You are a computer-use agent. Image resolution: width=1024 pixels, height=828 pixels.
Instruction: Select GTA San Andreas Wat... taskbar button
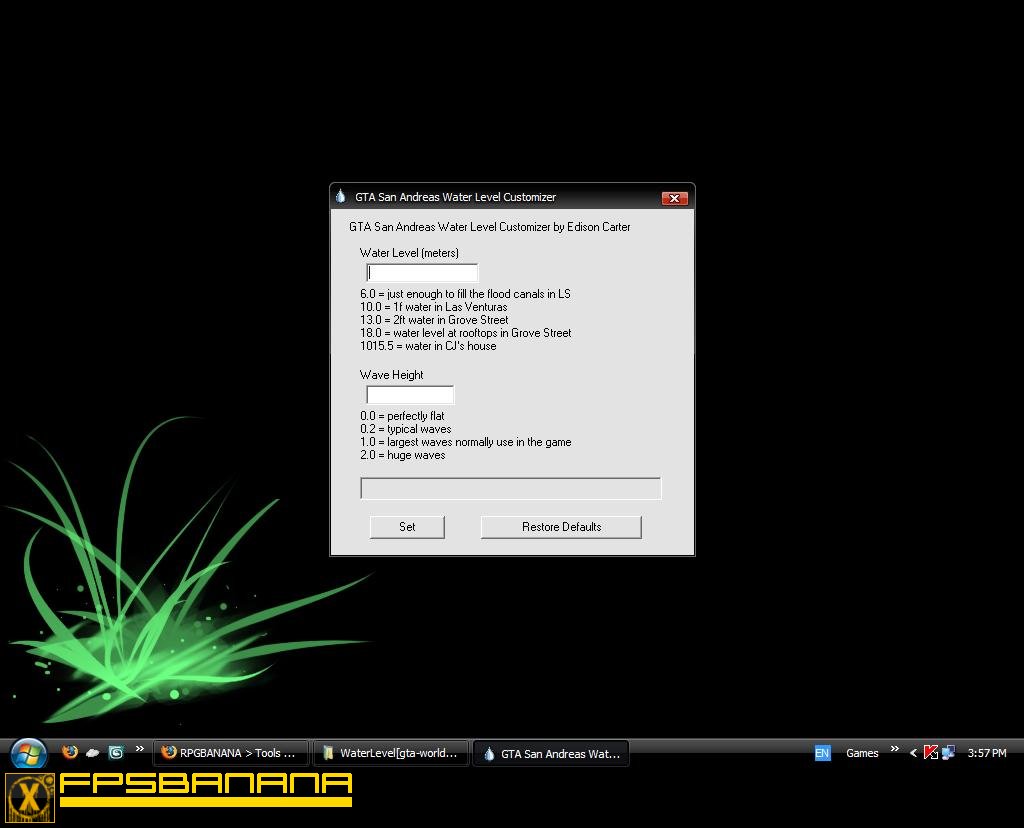(551, 754)
